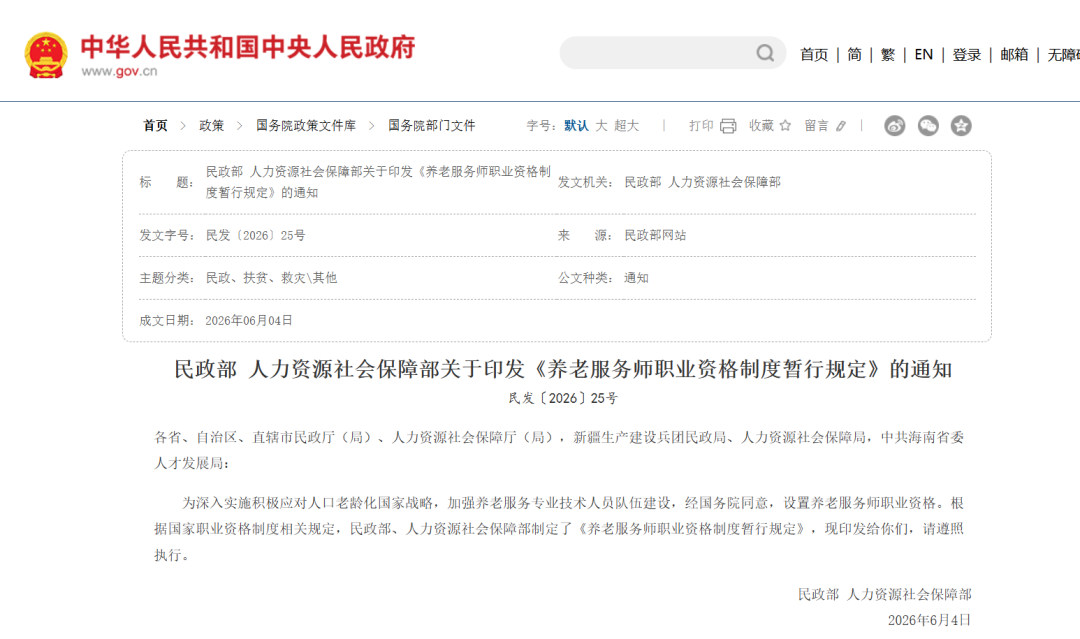The image size is (1080, 639).
Task: Switch to traditional Chinese 繁
Action: tap(888, 54)
